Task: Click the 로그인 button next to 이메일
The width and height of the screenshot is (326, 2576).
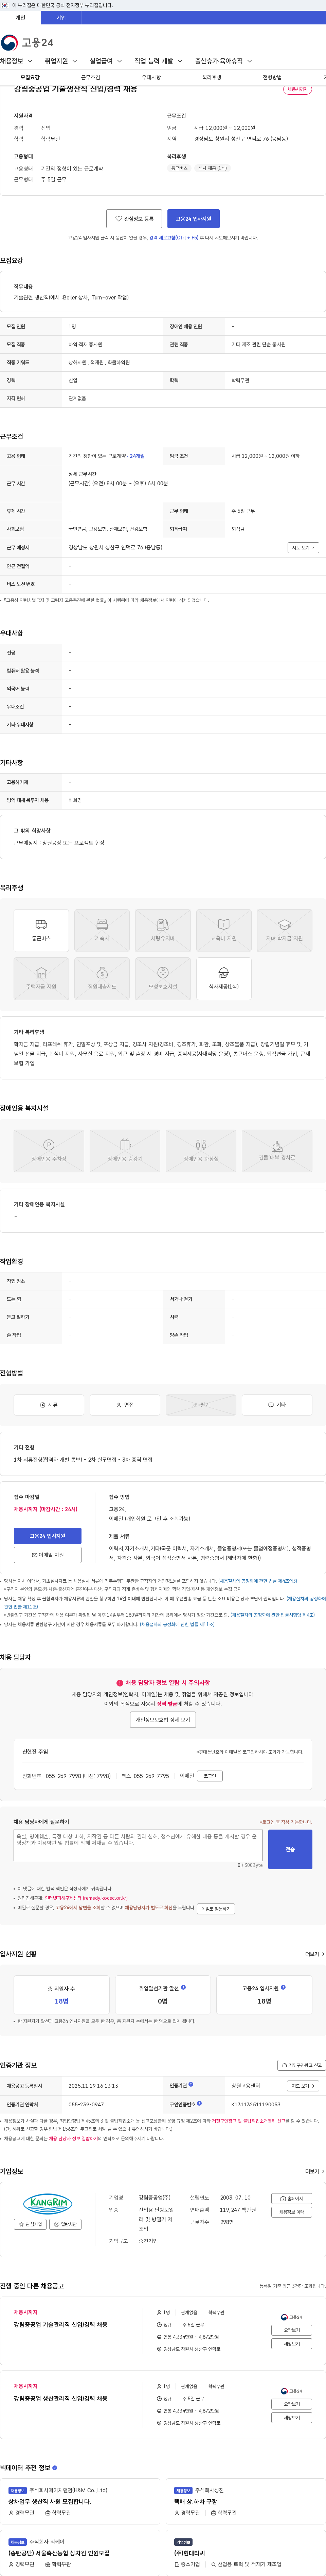Action: coord(210,1776)
